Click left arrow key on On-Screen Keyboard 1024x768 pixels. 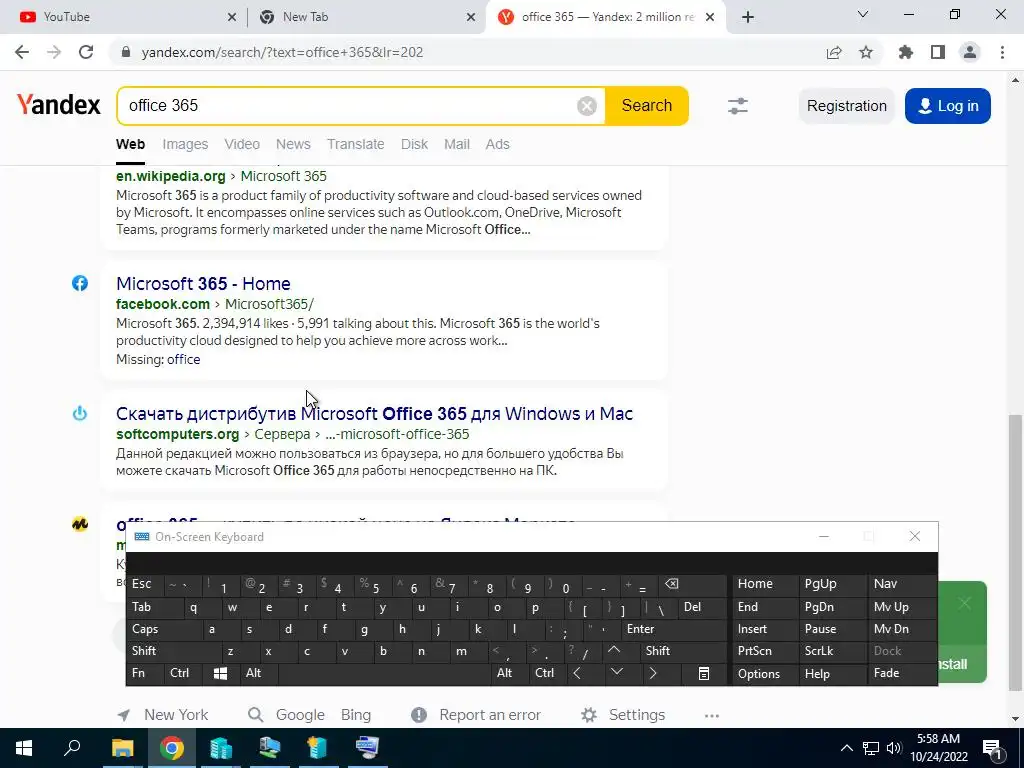[577, 673]
